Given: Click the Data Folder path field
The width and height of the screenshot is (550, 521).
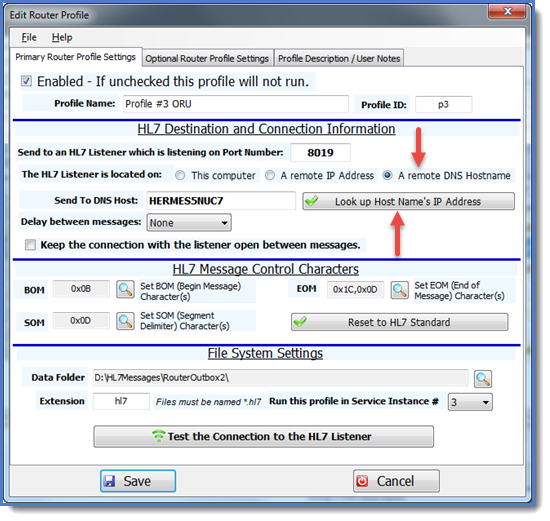Looking at the screenshot, I should tap(280, 378).
